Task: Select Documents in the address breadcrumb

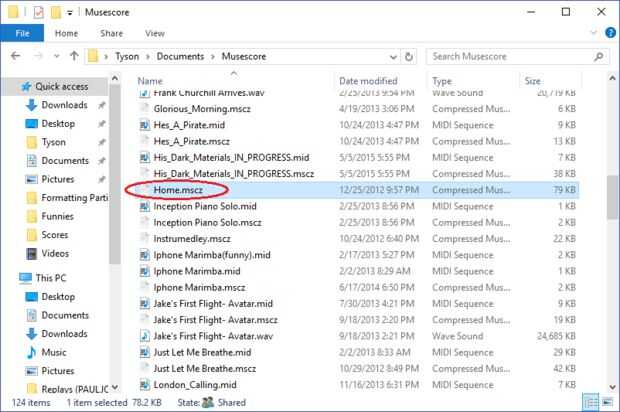Action: pyautogui.click(x=180, y=57)
